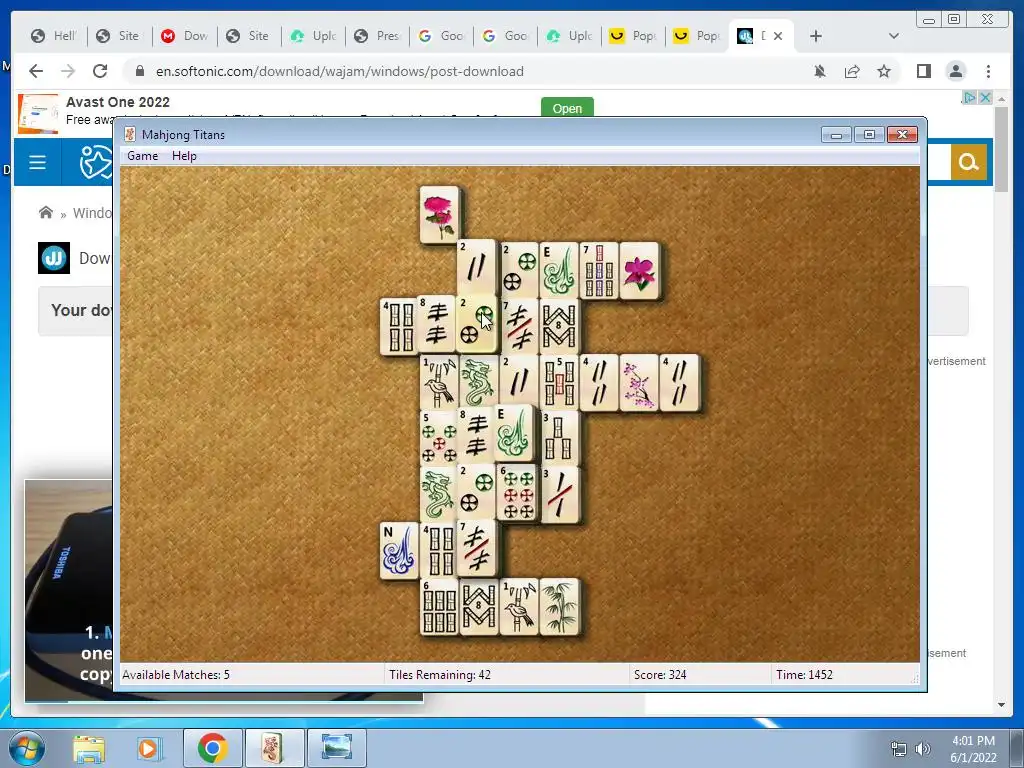Open Chrome three-dot menu
The width and height of the screenshot is (1024, 768).
tap(988, 71)
